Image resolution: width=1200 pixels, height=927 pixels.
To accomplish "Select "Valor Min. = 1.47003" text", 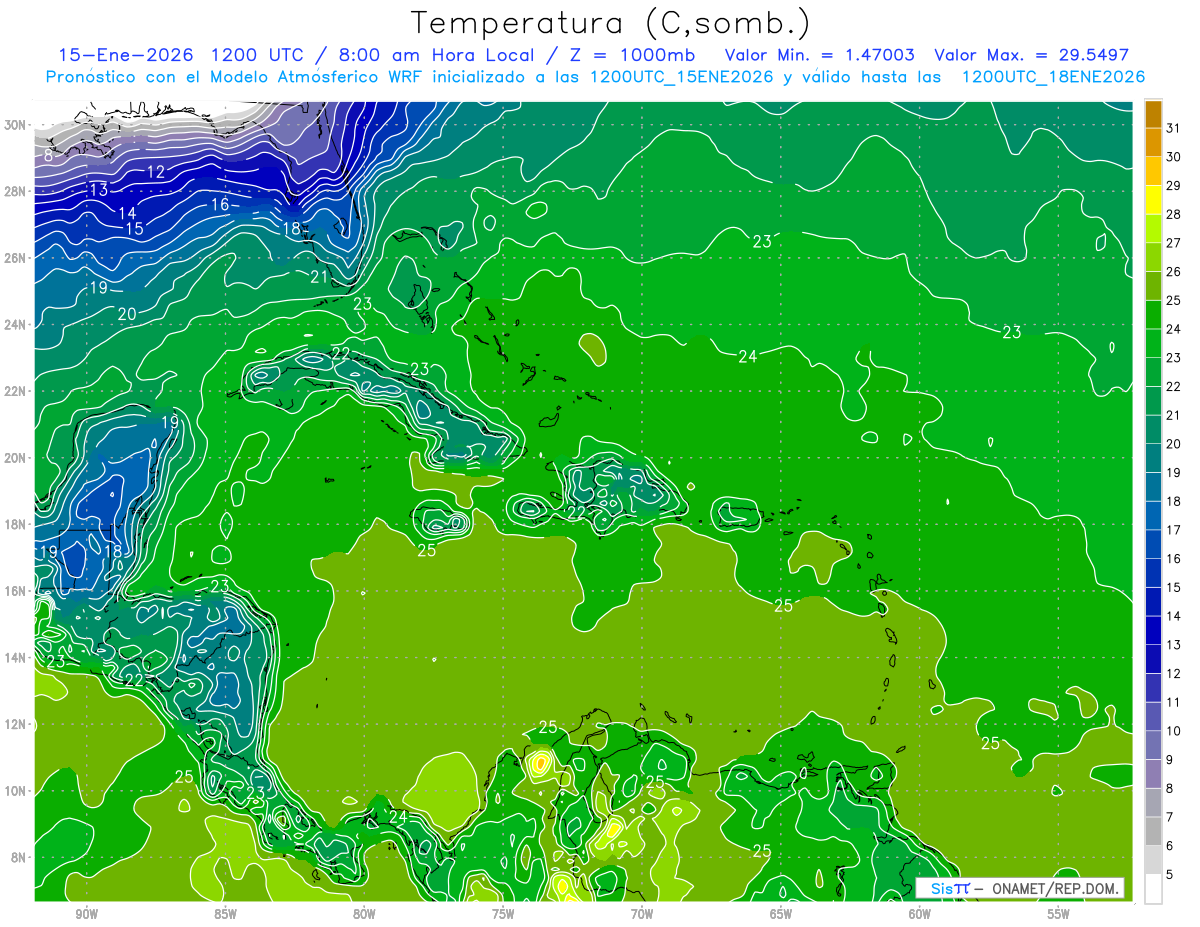I will click(x=820, y=55).
